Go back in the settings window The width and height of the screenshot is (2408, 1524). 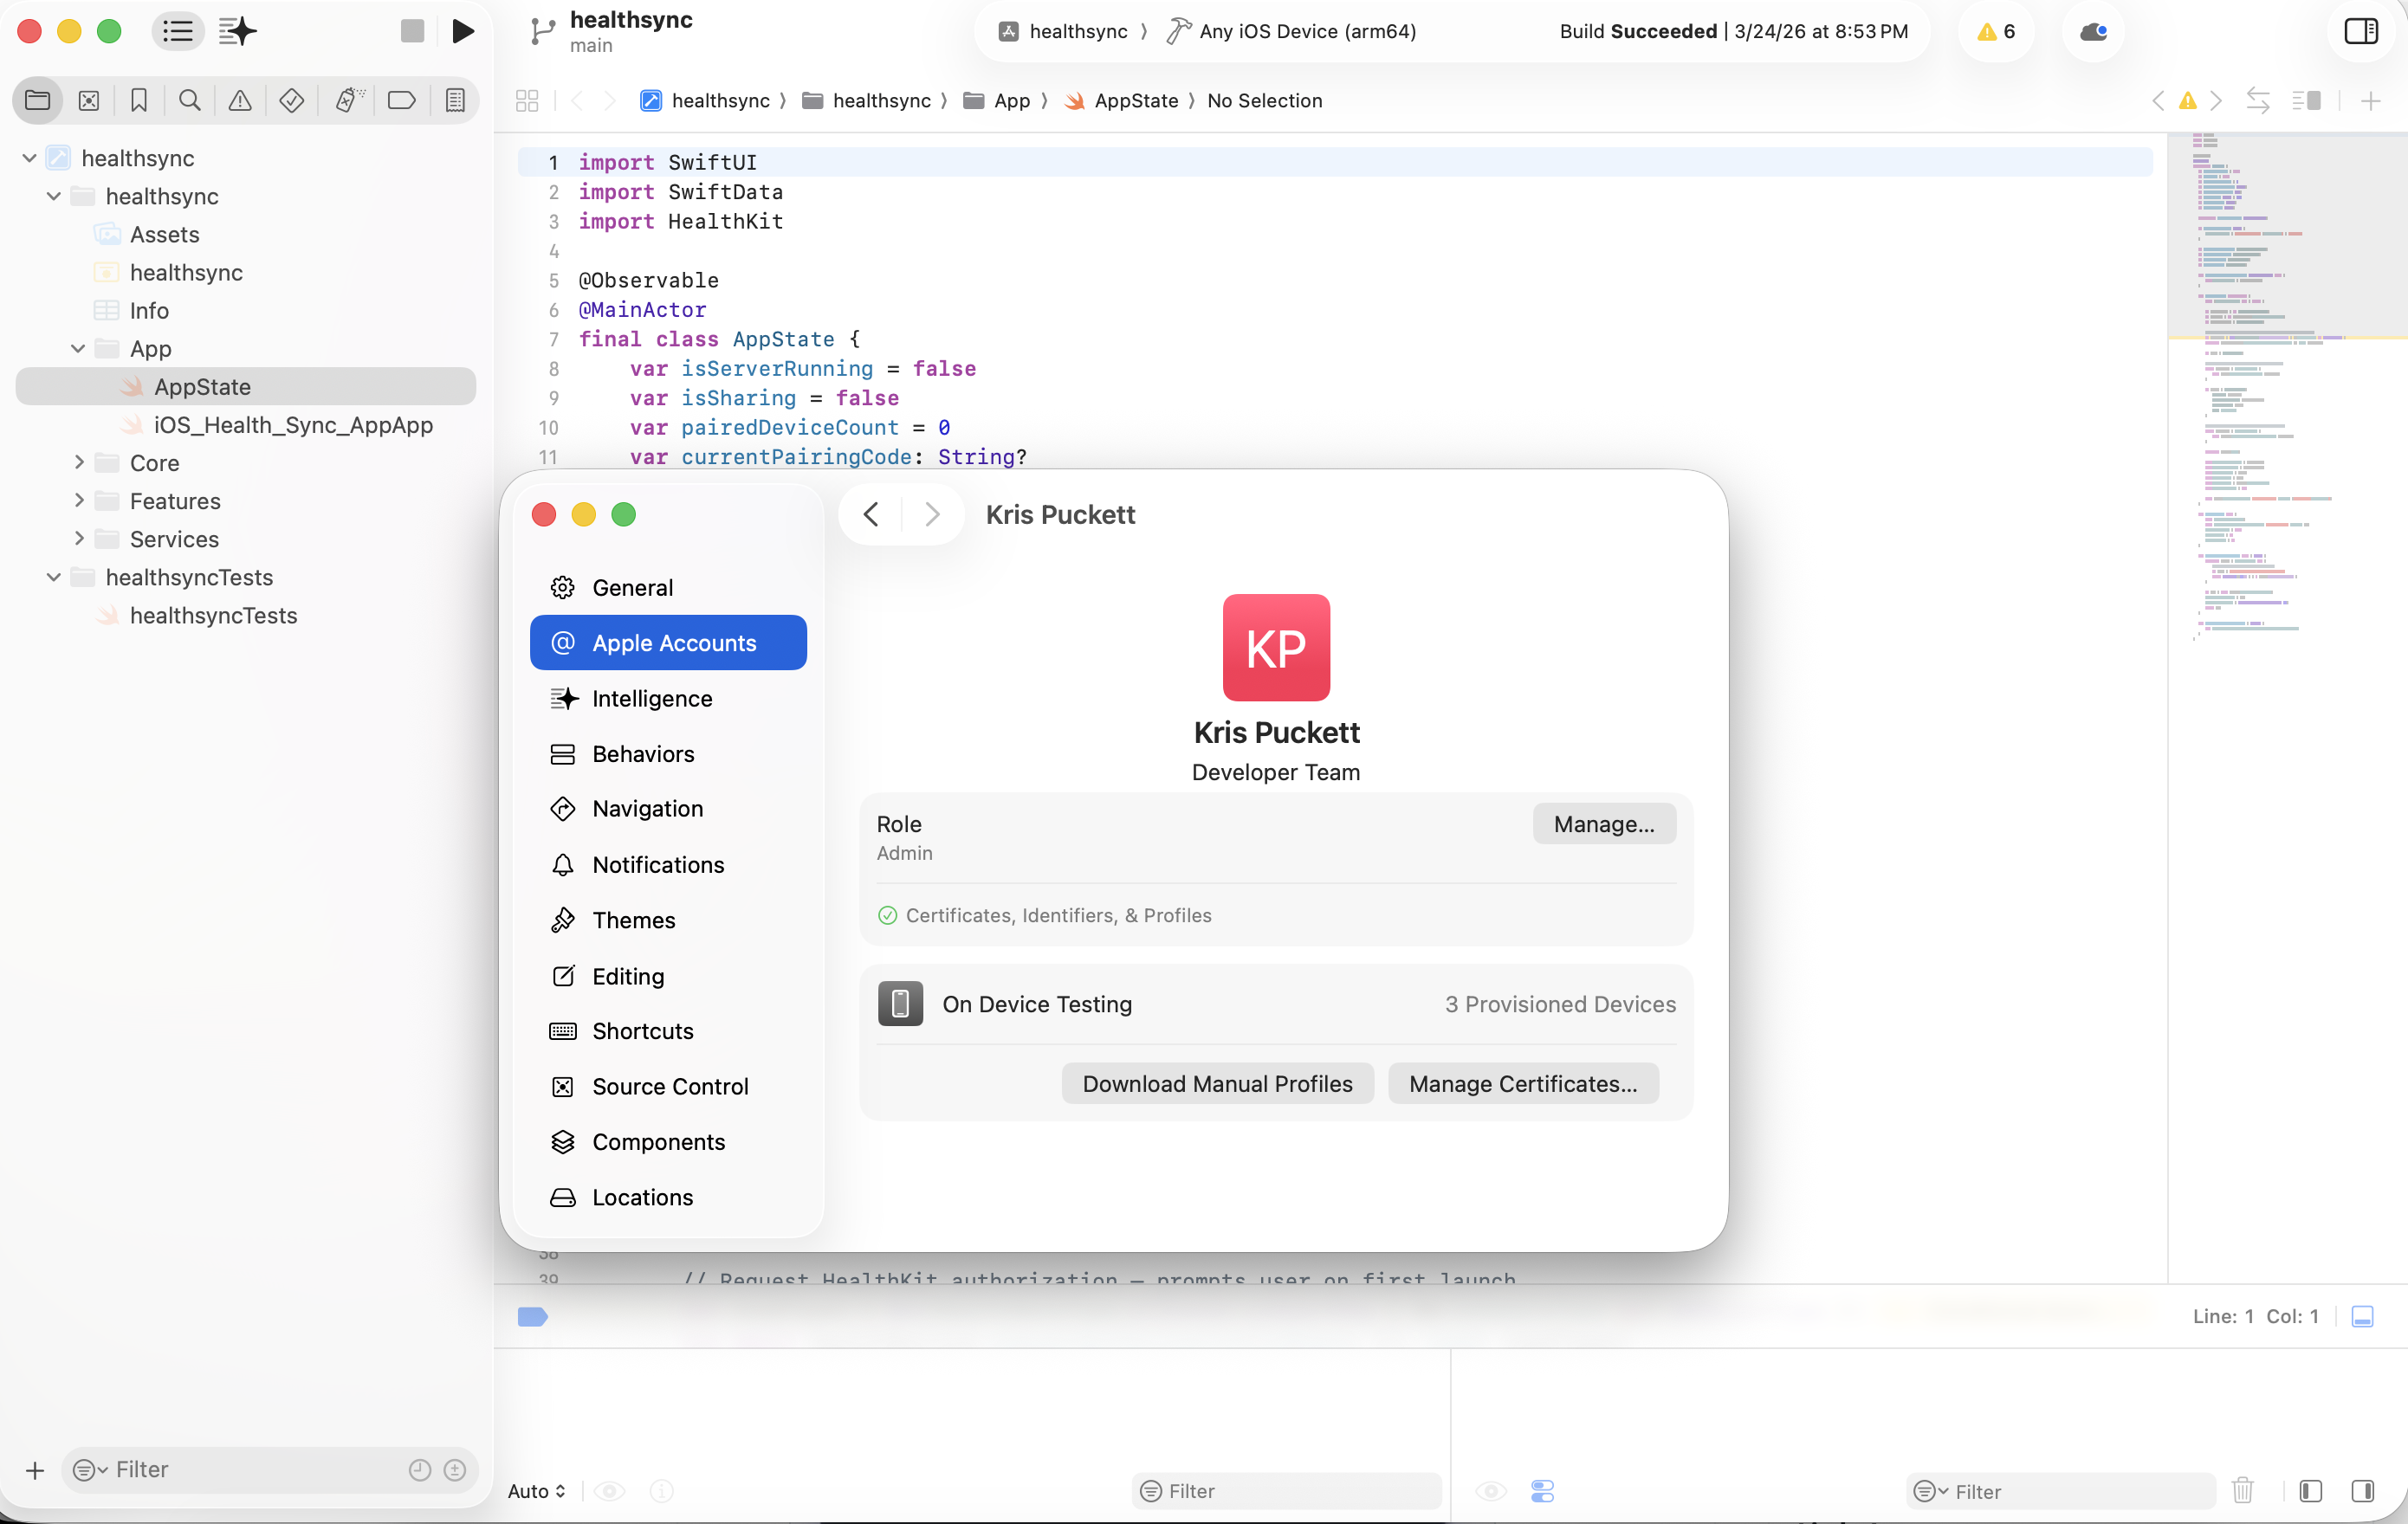click(871, 514)
